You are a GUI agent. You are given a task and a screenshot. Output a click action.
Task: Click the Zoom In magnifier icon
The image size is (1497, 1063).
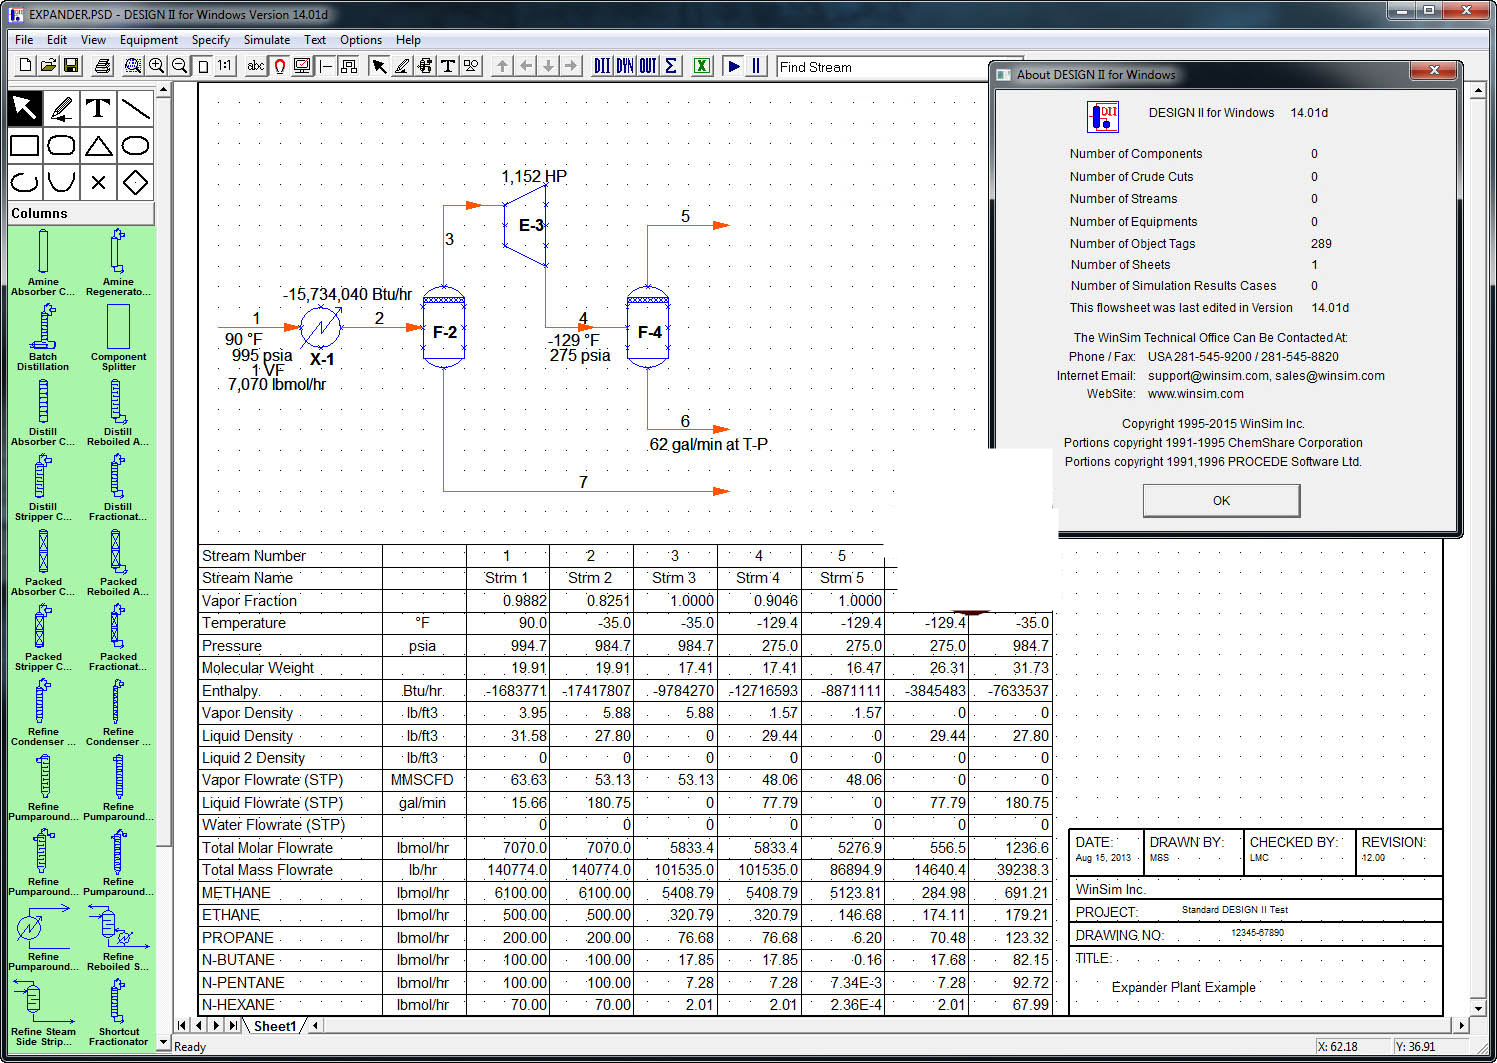tap(157, 66)
